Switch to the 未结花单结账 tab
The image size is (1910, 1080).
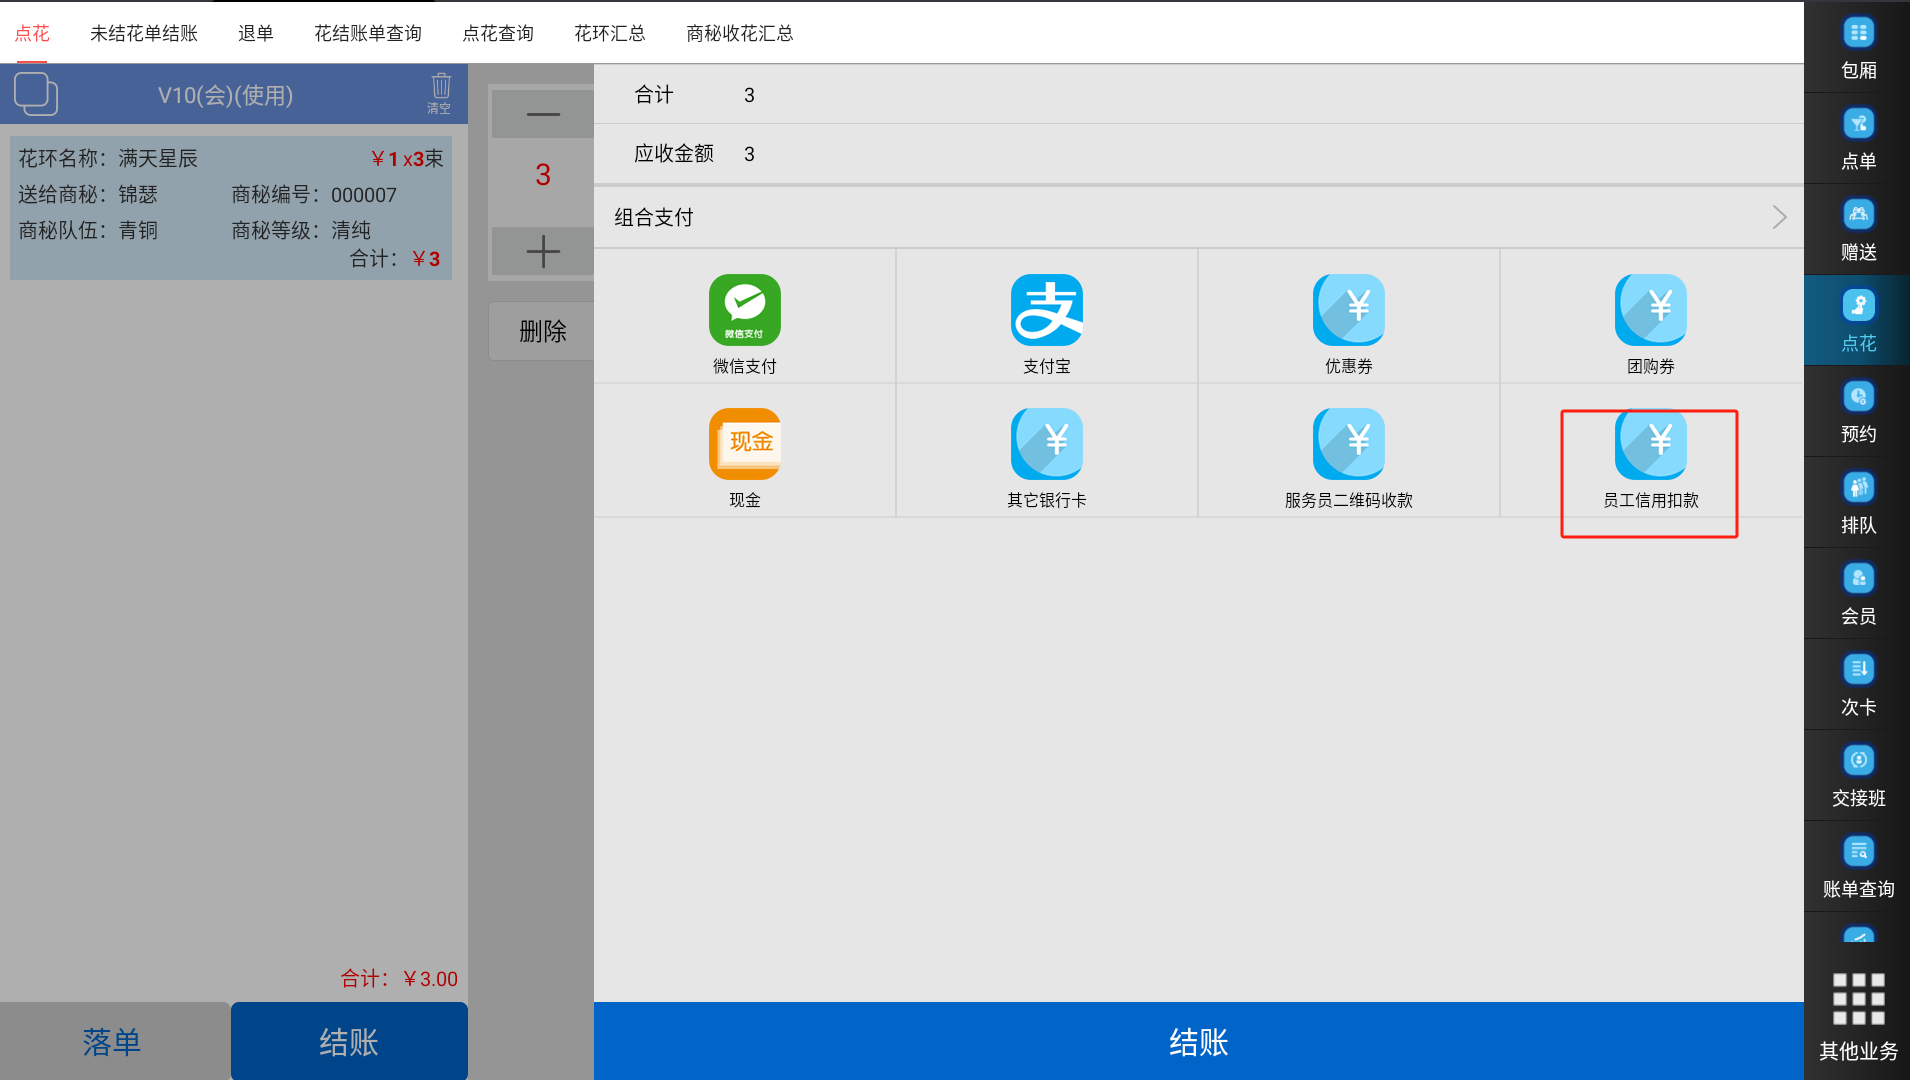pyautogui.click(x=144, y=33)
